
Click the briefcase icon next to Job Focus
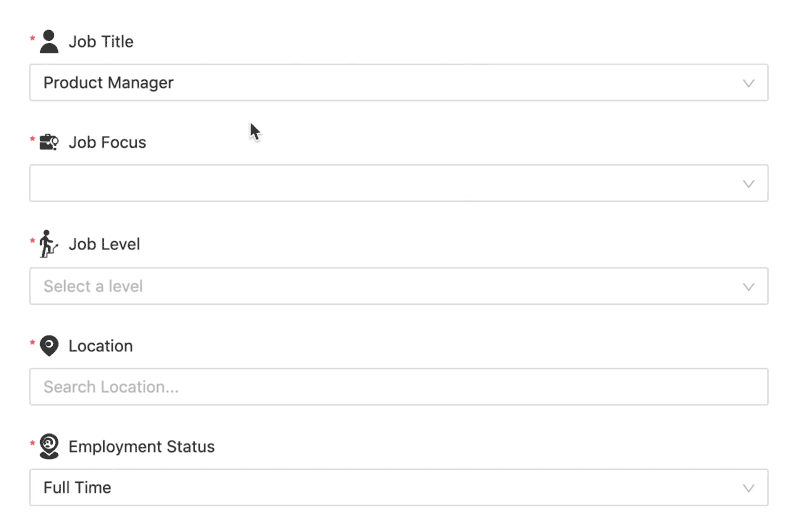point(49,143)
